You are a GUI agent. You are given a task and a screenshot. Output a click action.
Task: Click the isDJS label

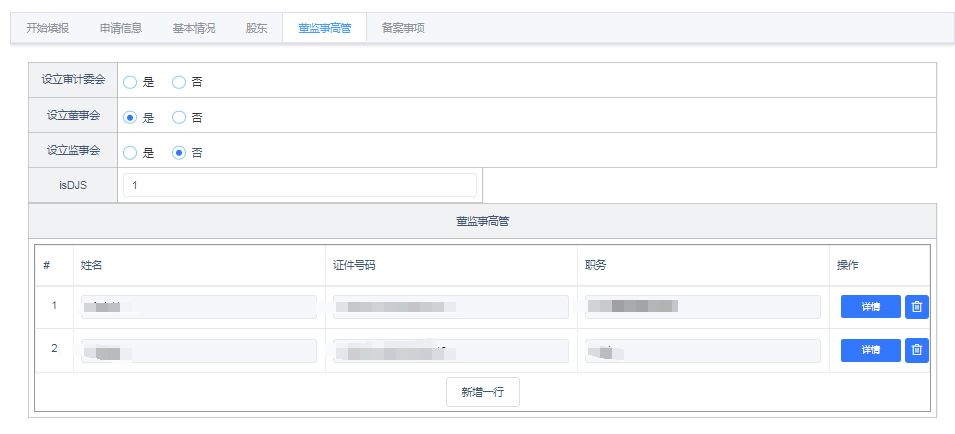[x=73, y=185]
